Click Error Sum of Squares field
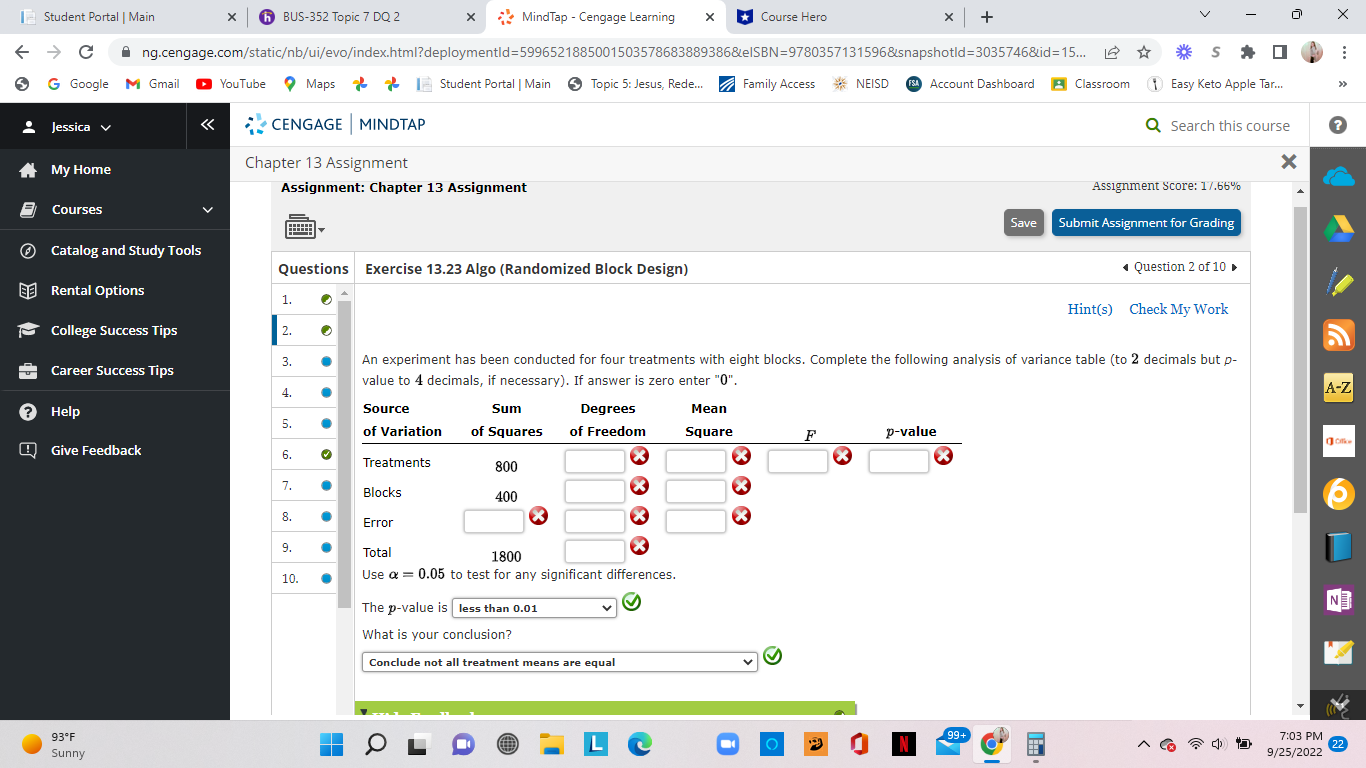The image size is (1366, 768). 494,521
